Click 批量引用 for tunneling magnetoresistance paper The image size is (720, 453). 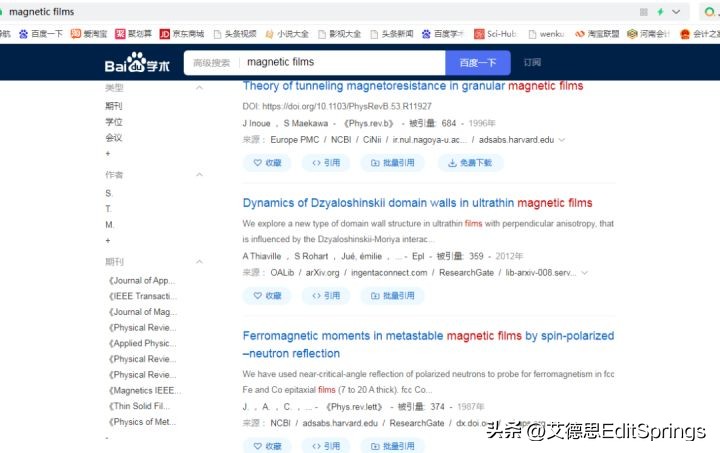coord(393,162)
